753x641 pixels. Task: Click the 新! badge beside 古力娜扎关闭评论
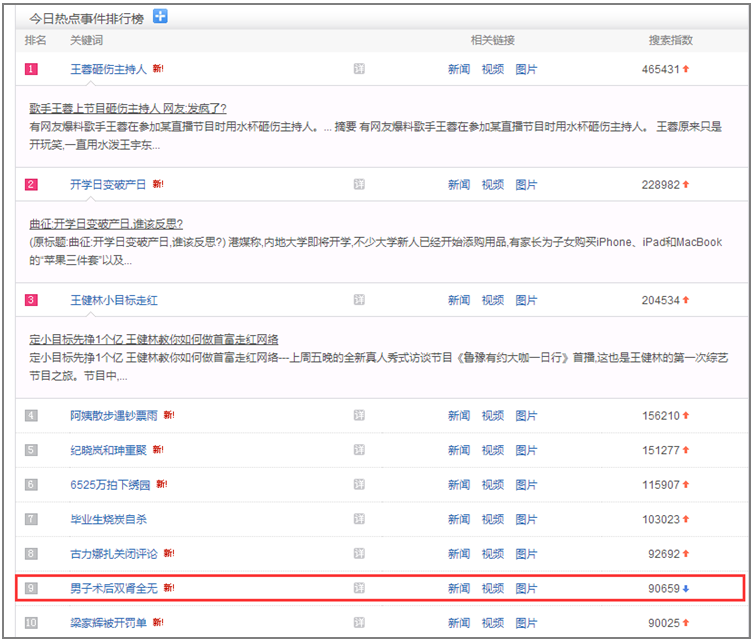coord(169,554)
